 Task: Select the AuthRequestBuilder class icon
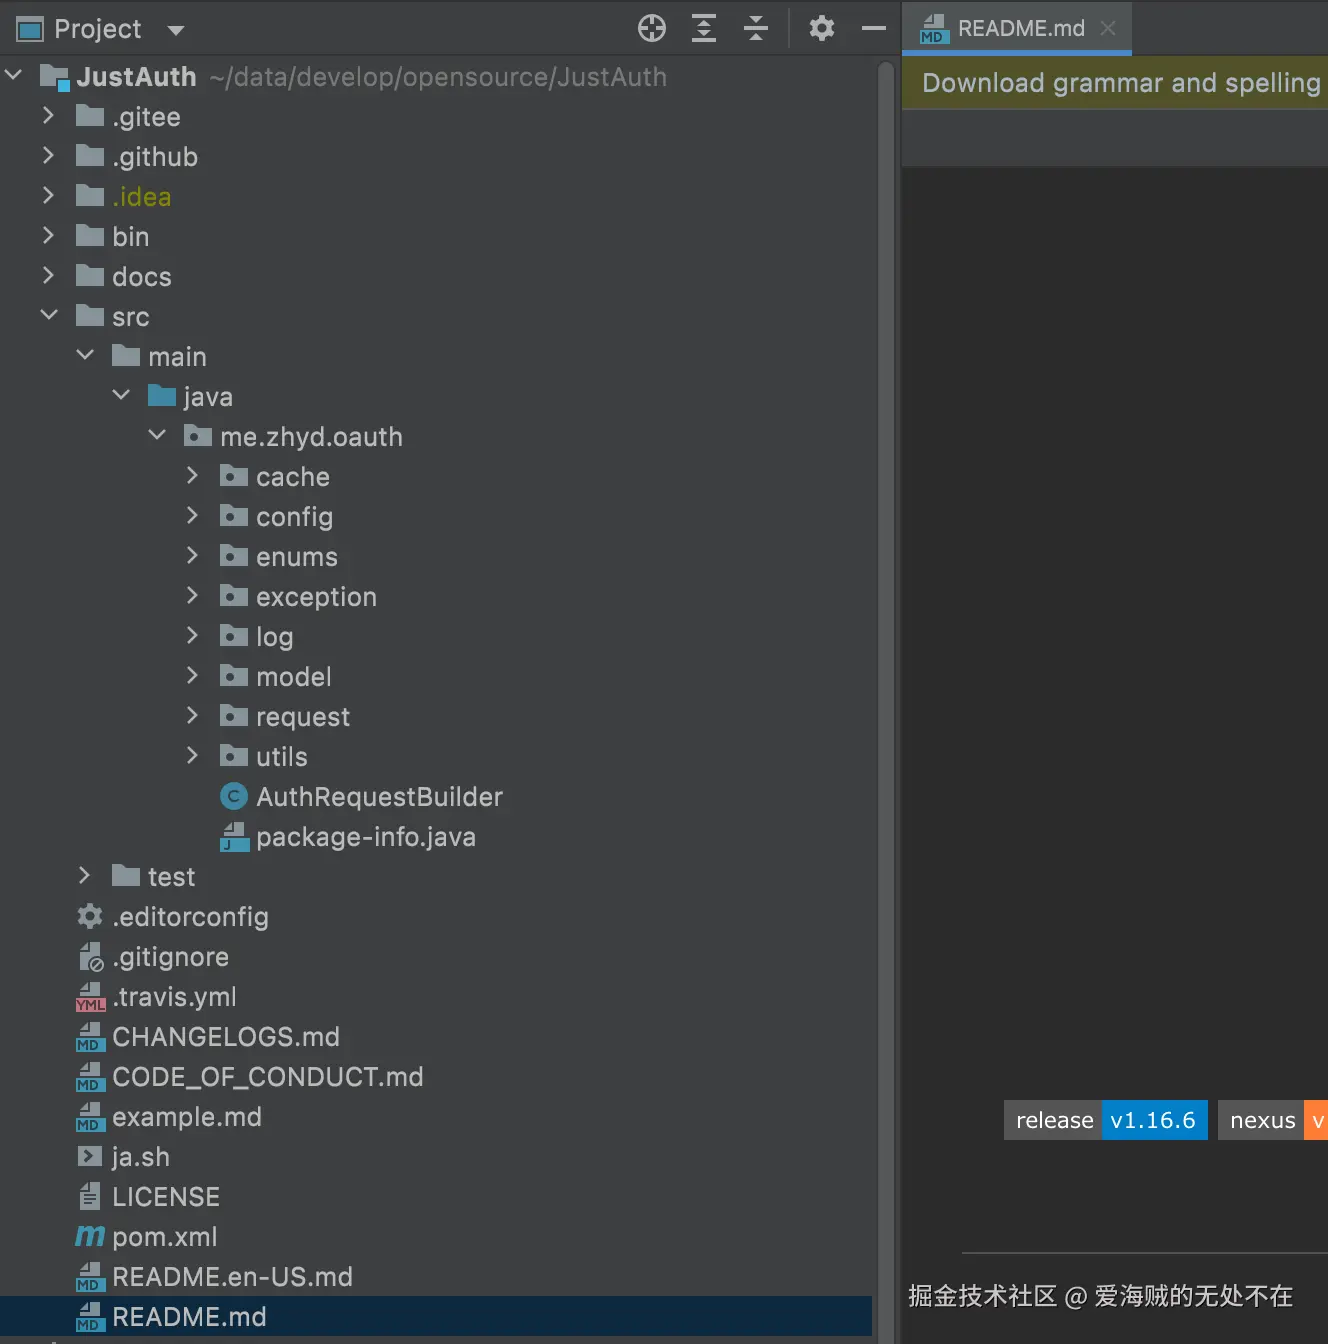tap(233, 796)
